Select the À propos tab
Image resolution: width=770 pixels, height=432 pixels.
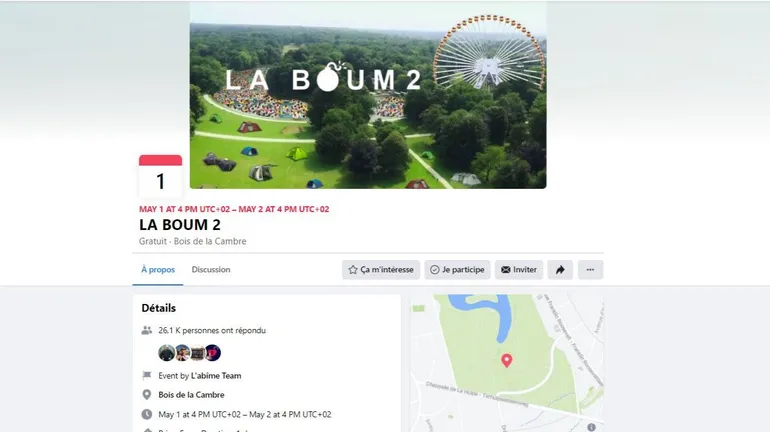(x=158, y=270)
